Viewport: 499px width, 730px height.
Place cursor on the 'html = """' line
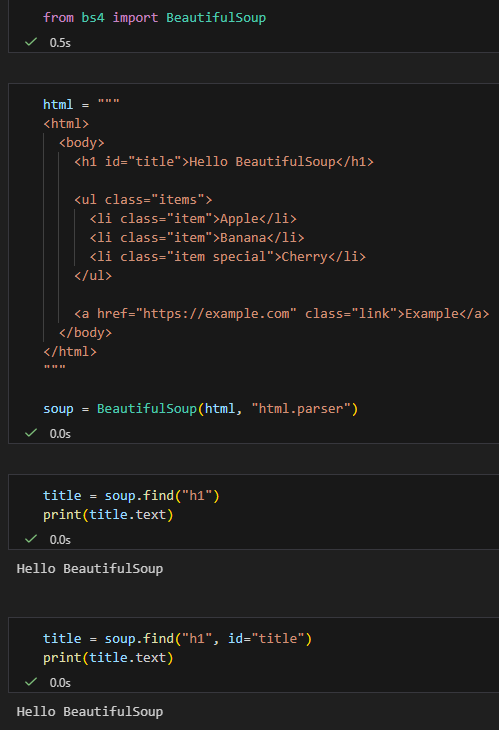click(x=81, y=104)
